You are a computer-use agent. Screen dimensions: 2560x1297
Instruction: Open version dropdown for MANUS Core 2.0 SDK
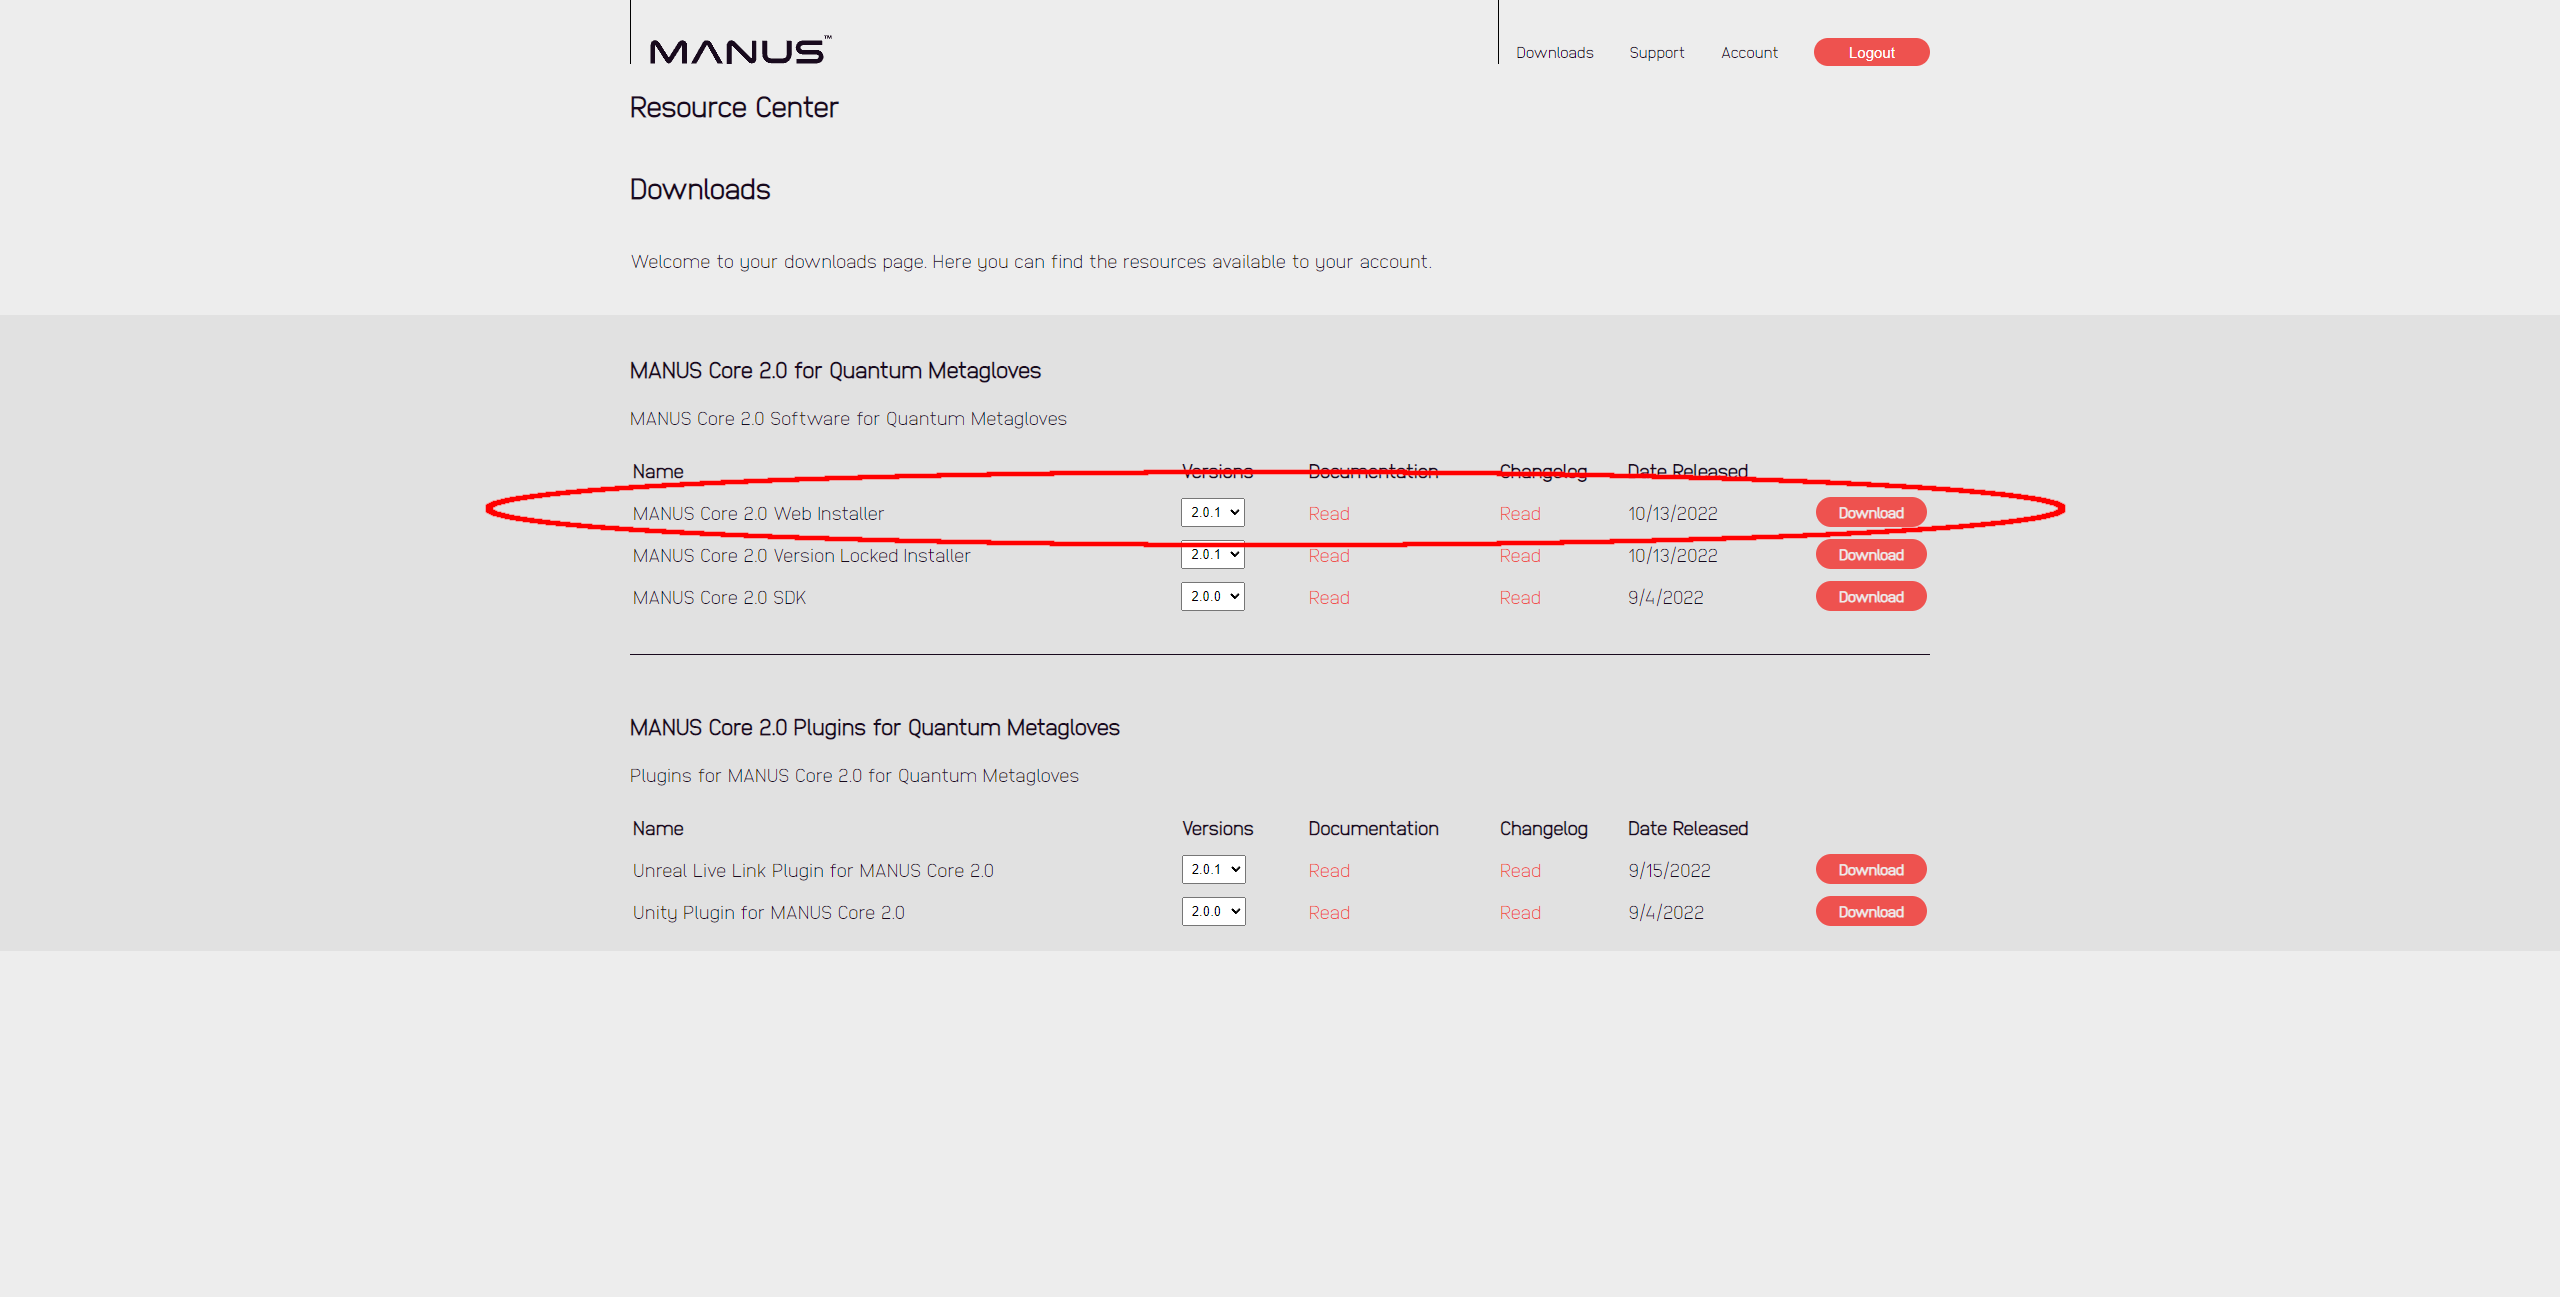(1213, 596)
